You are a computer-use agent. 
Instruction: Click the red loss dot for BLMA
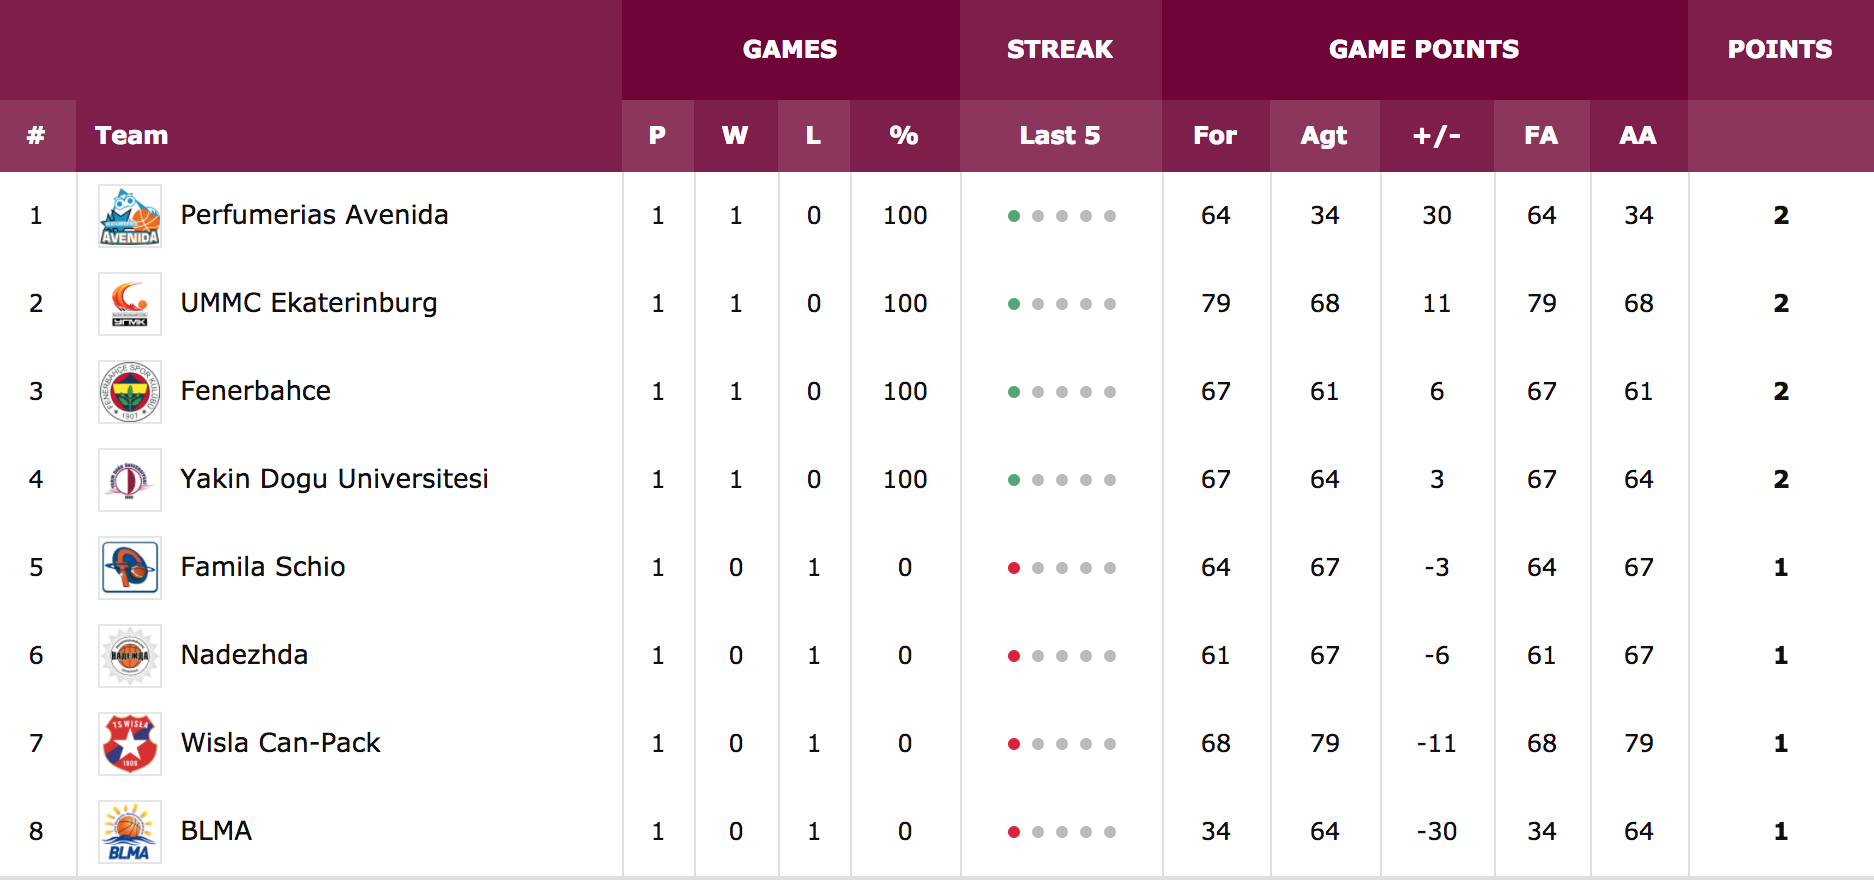coord(1014,832)
